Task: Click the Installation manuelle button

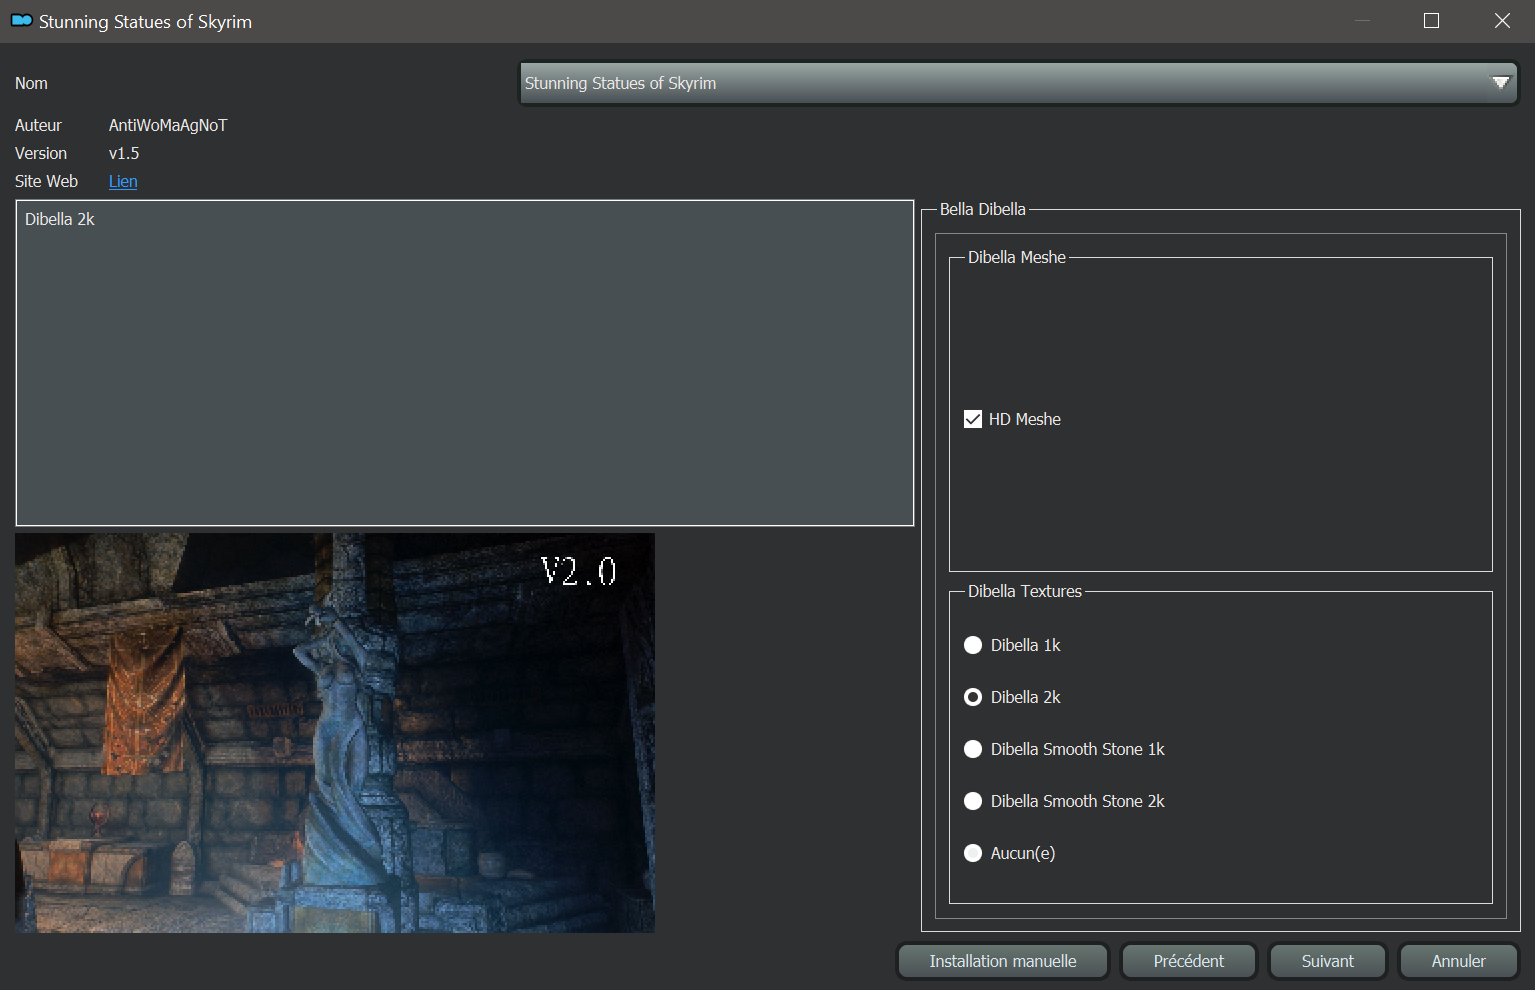Action: [x=1003, y=961]
